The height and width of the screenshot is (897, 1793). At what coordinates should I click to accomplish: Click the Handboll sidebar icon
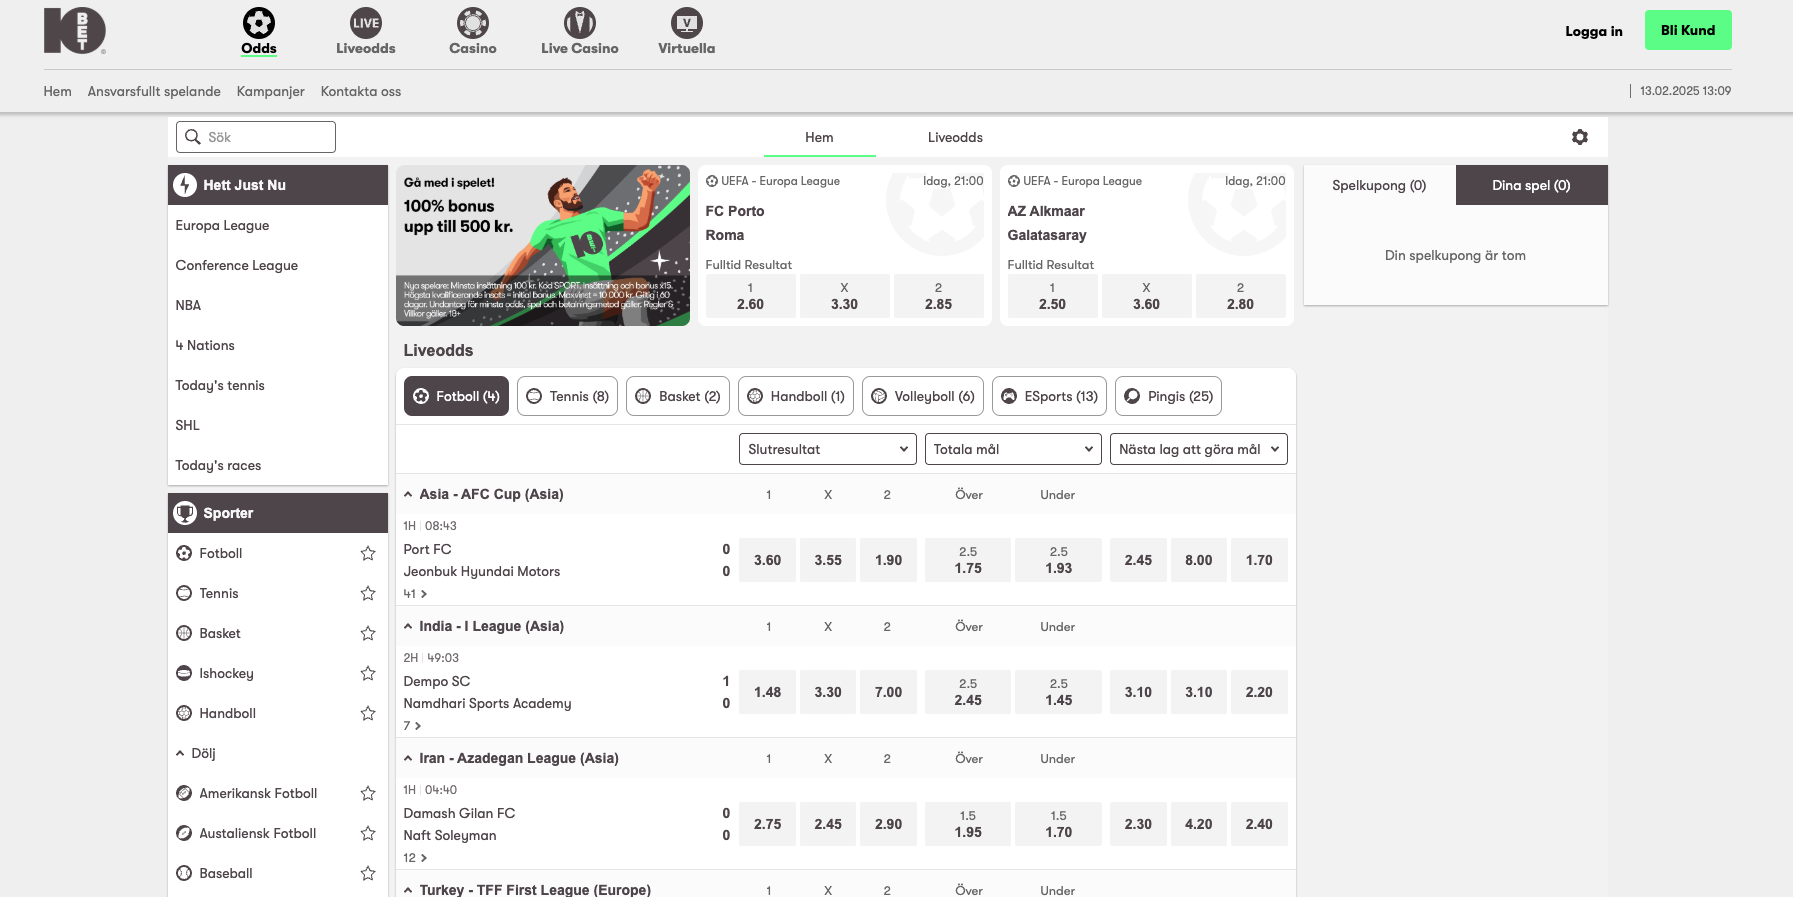184,713
